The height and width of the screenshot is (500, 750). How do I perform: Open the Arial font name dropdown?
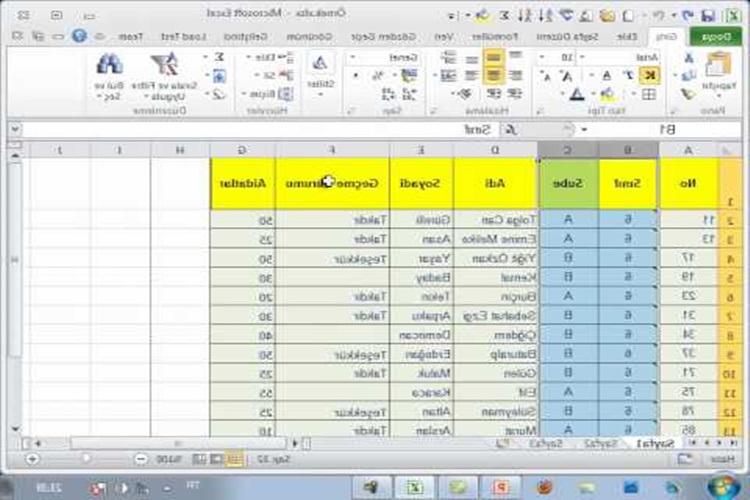(582, 57)
